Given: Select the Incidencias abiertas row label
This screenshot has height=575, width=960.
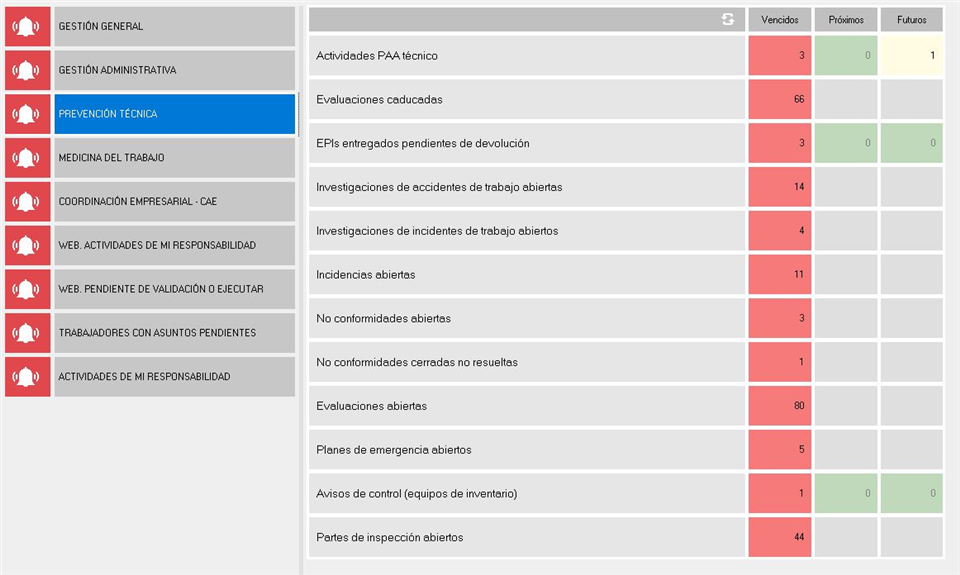Looking at the screenshot, I should (527, 275).
